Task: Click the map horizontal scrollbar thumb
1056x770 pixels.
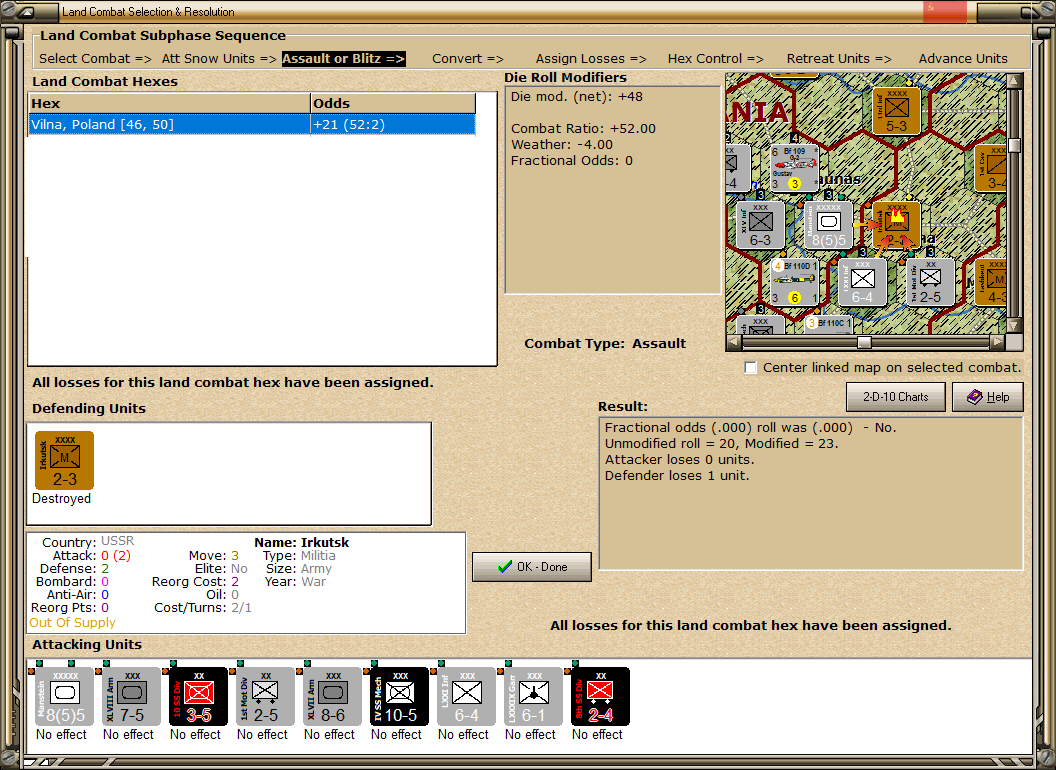Action: 864,342
